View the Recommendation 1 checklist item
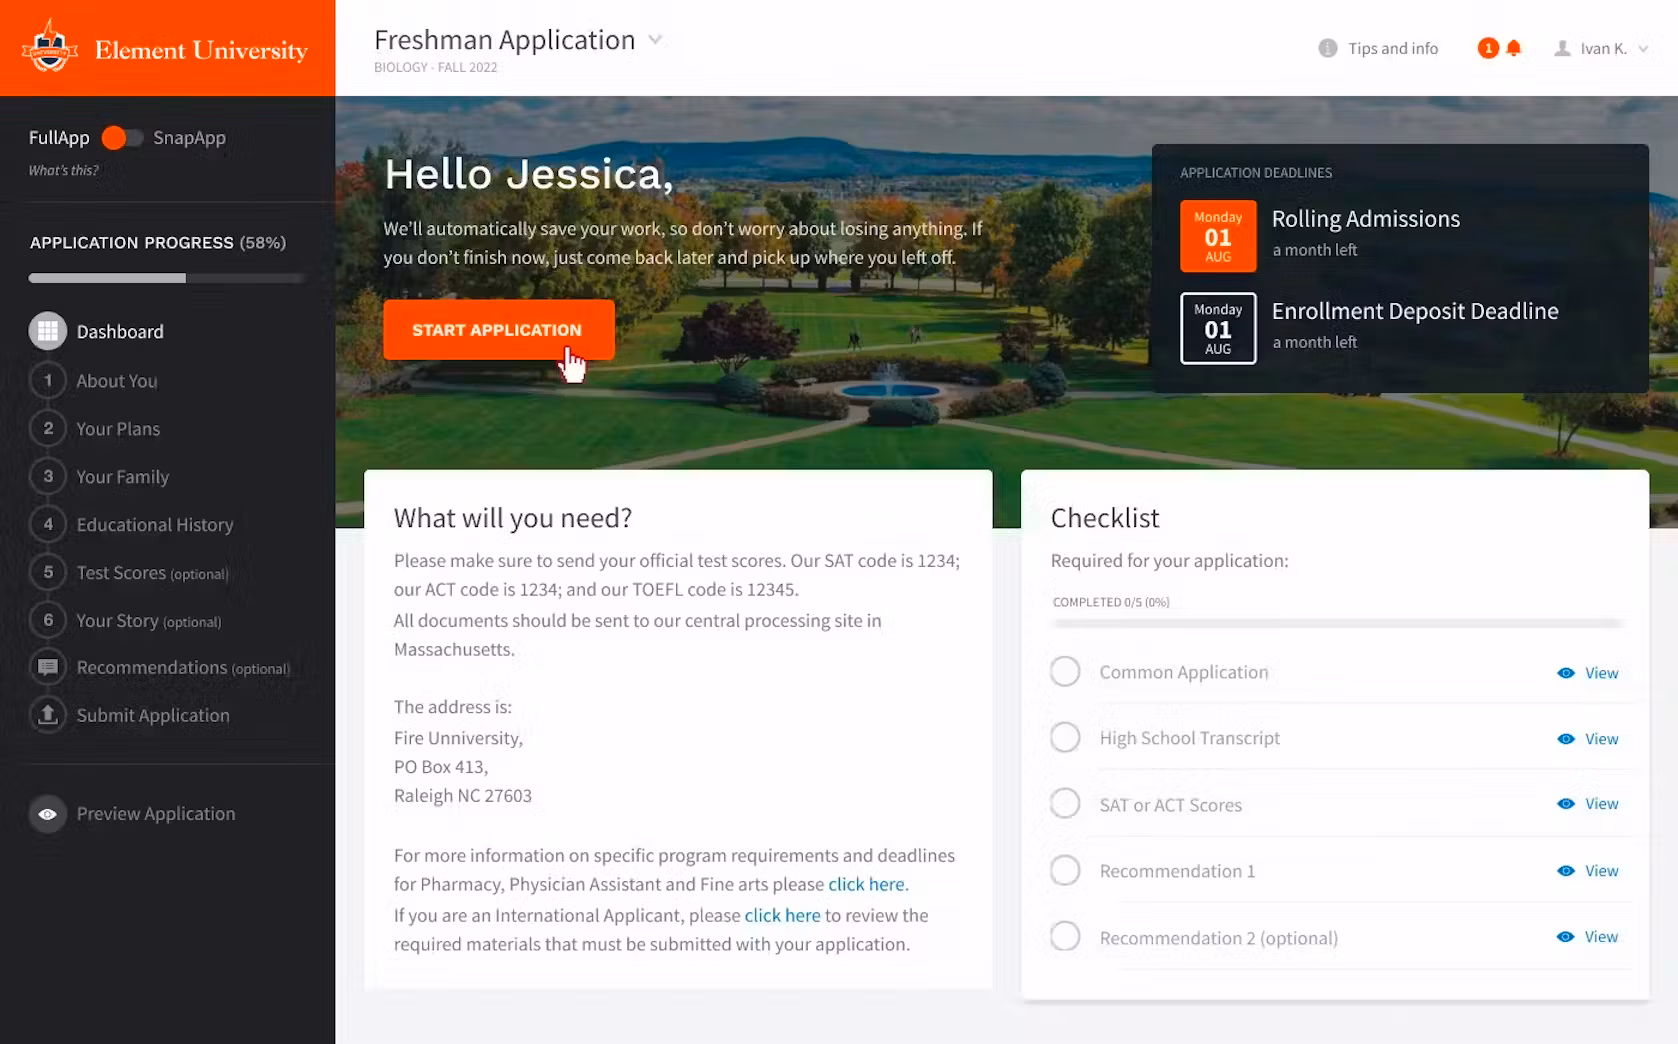 (1588, 871)
